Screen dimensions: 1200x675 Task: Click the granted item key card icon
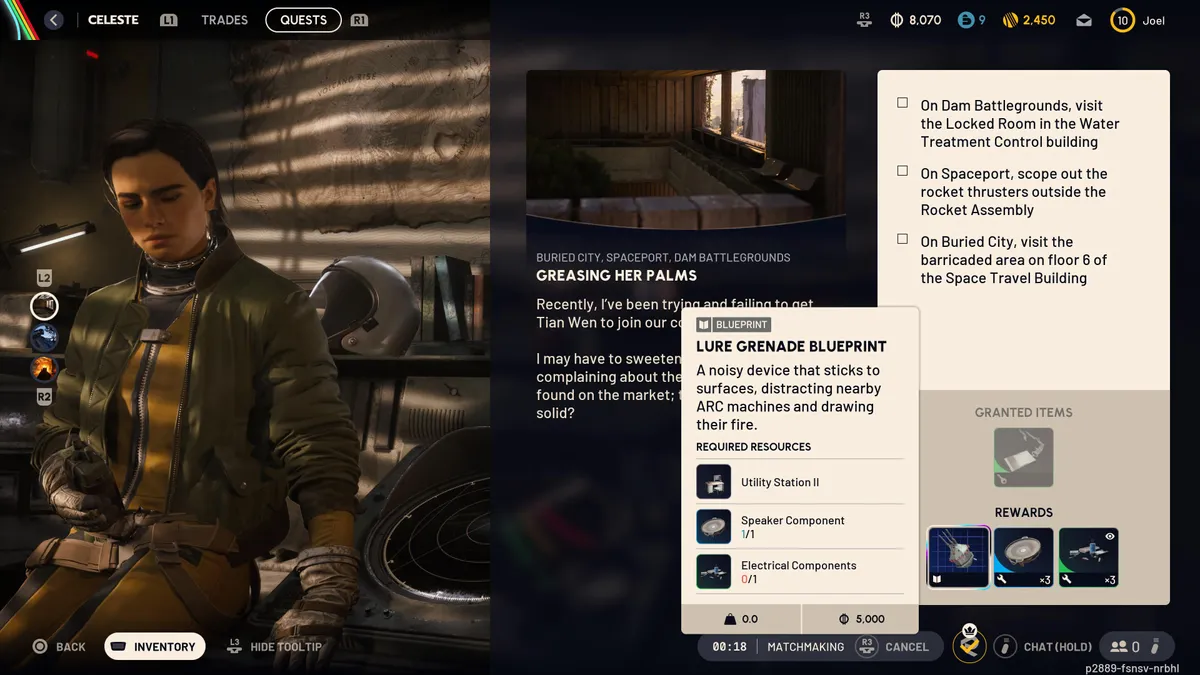coord(1023,457)
